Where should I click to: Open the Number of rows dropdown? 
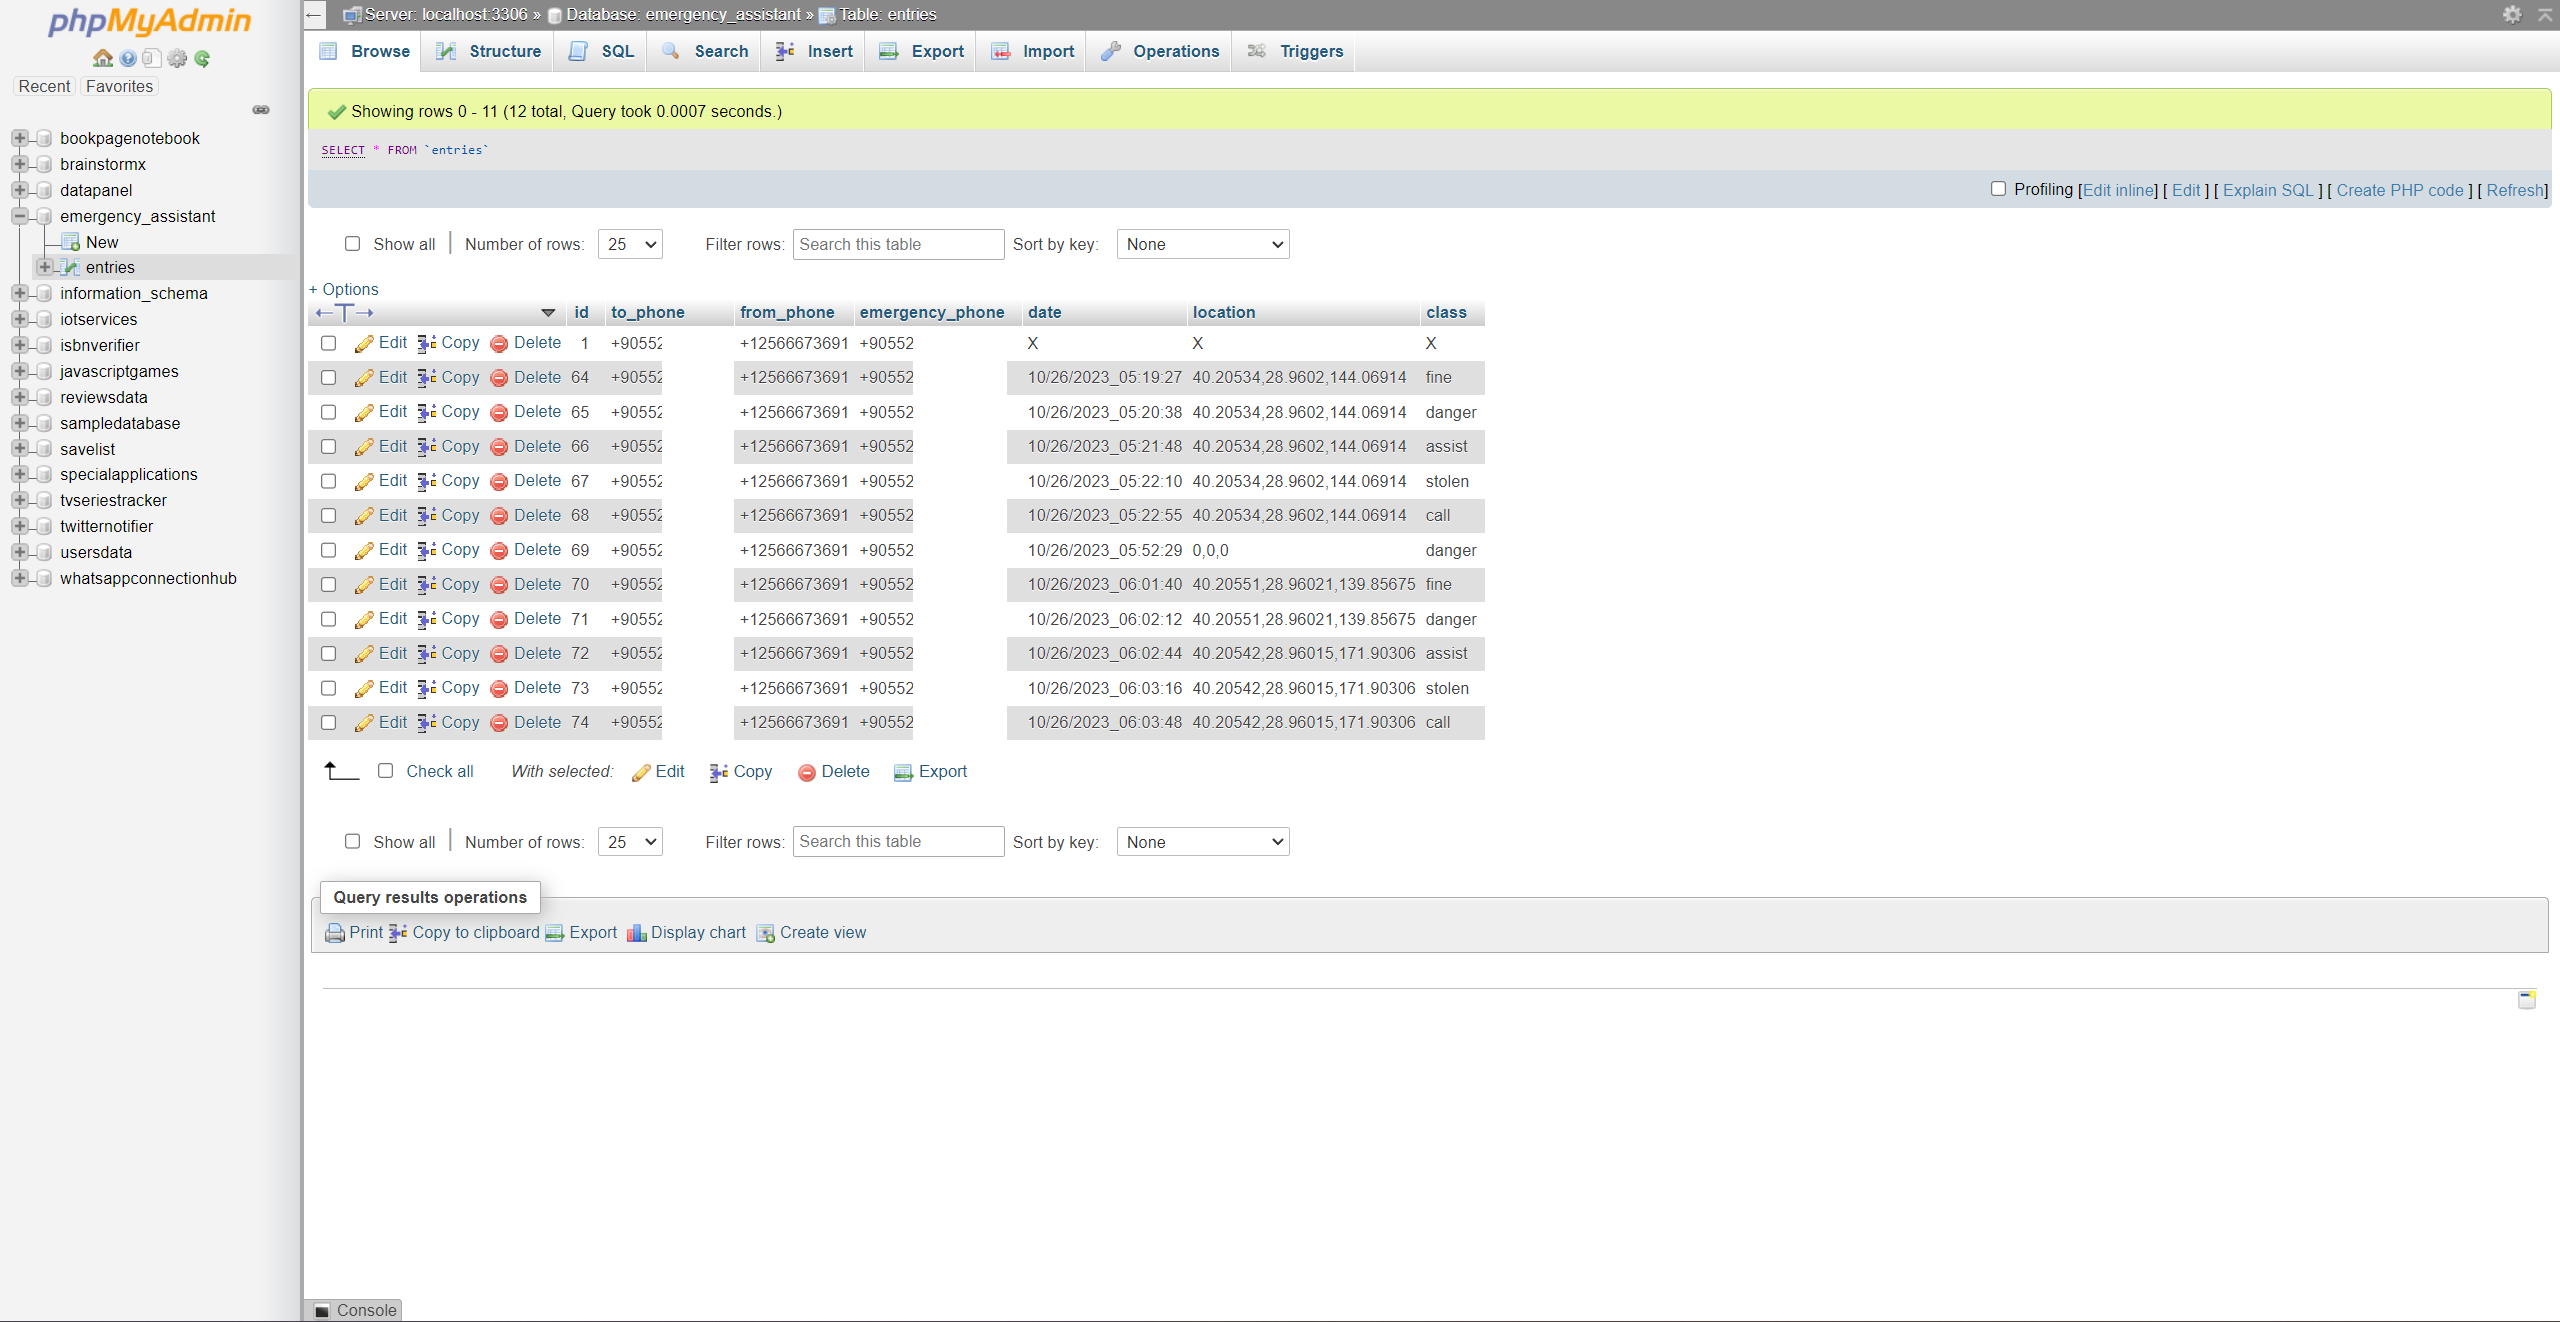tap(629, 244)
